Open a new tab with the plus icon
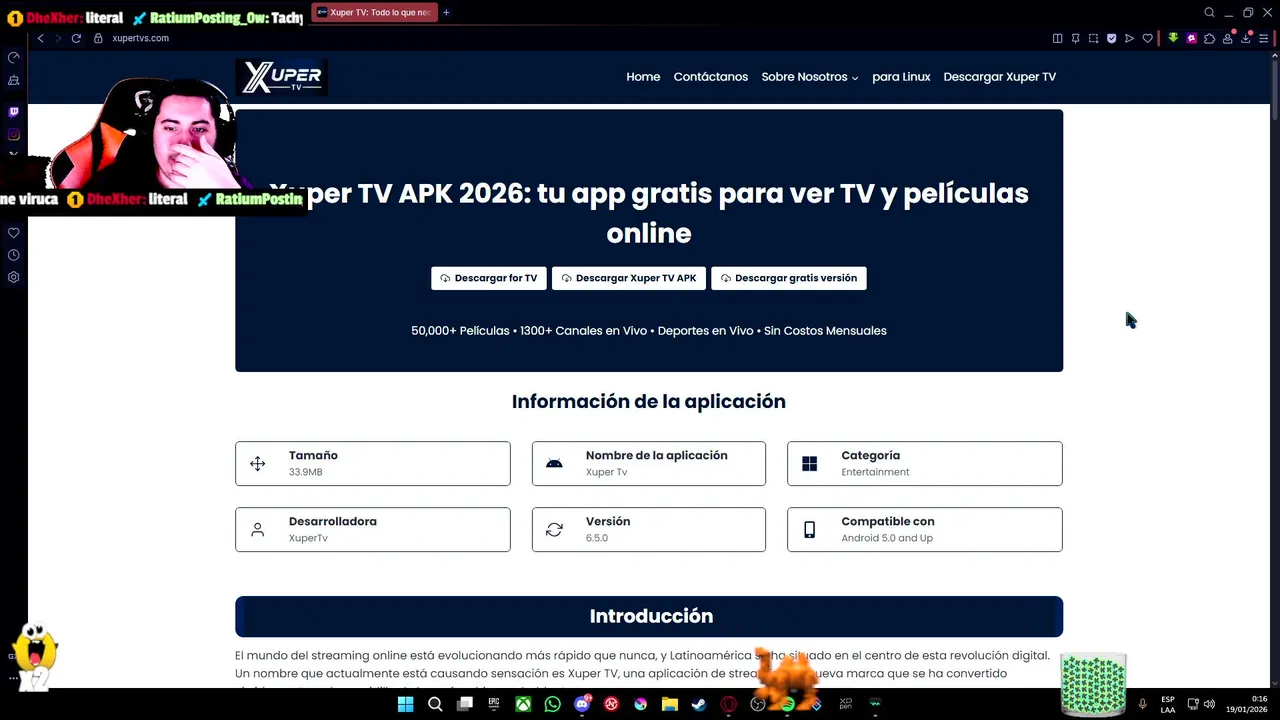This screenshot has height=720, width=1280. [446, 13]
